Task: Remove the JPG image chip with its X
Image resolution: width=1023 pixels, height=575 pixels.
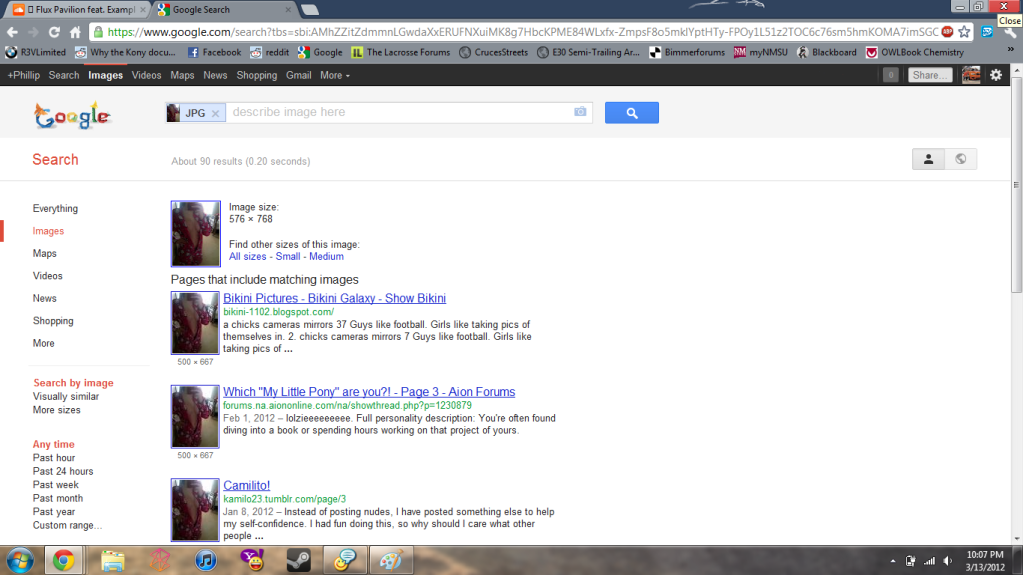Action: tap(215, 113)
